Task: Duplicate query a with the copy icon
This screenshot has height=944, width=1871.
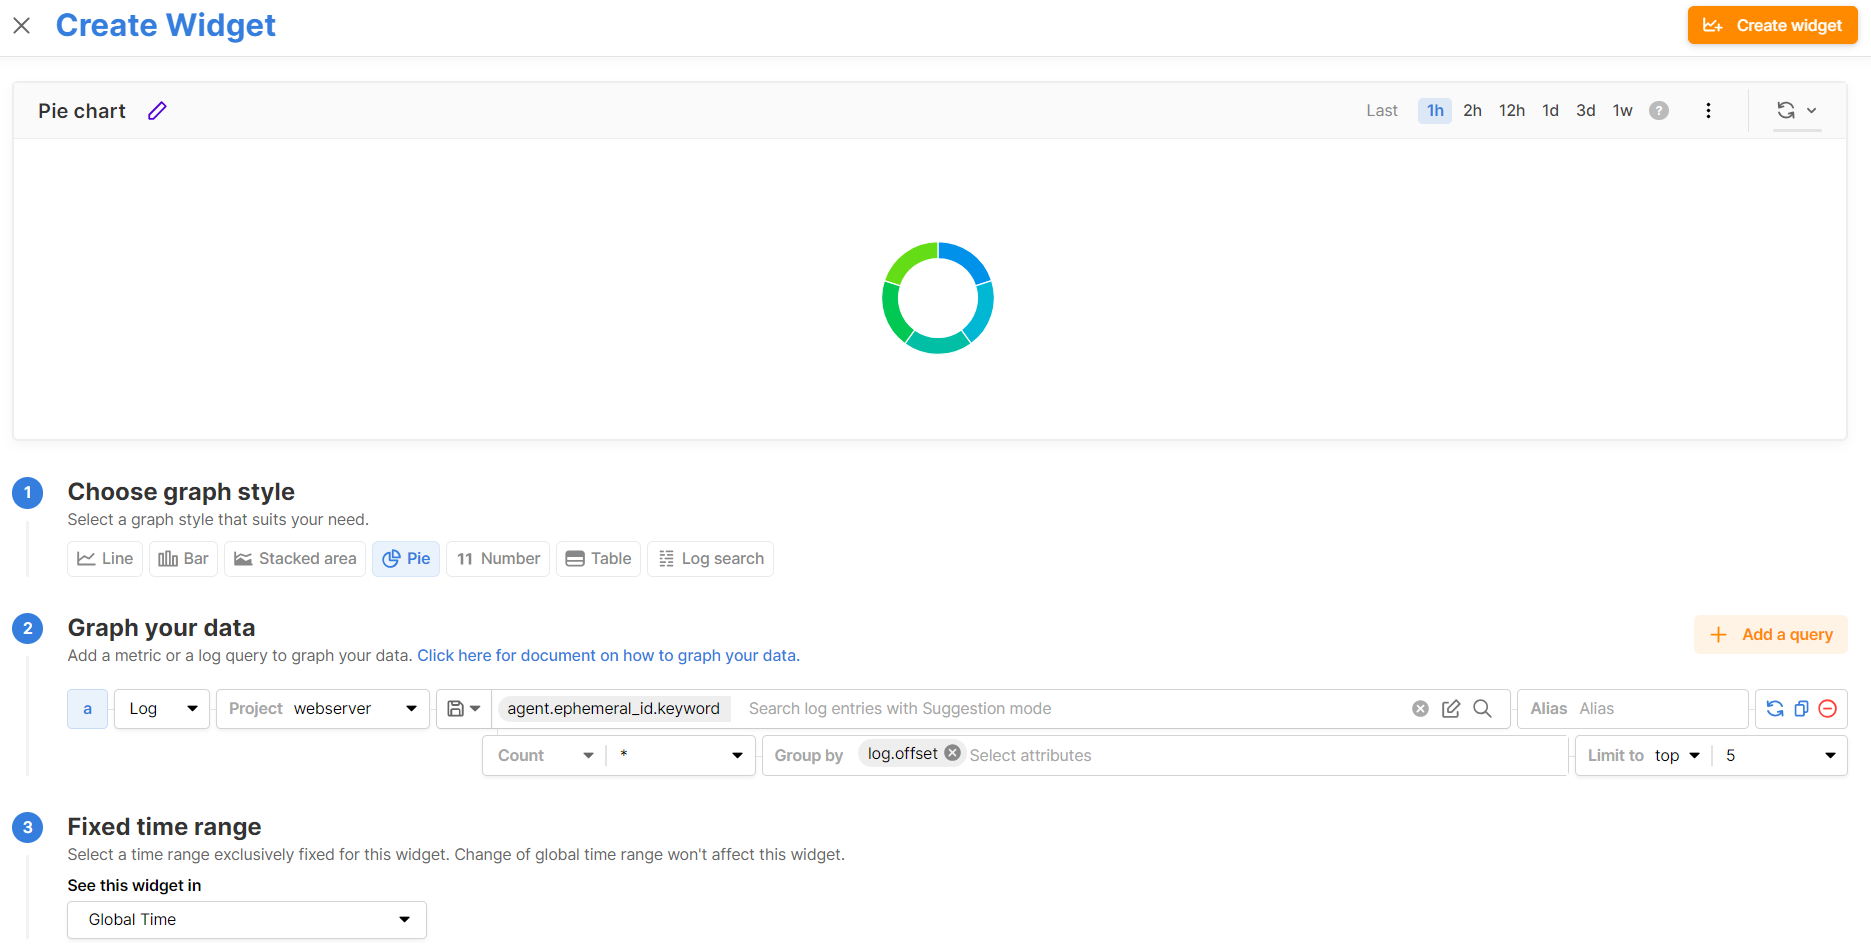Action: click(1801, 709)
